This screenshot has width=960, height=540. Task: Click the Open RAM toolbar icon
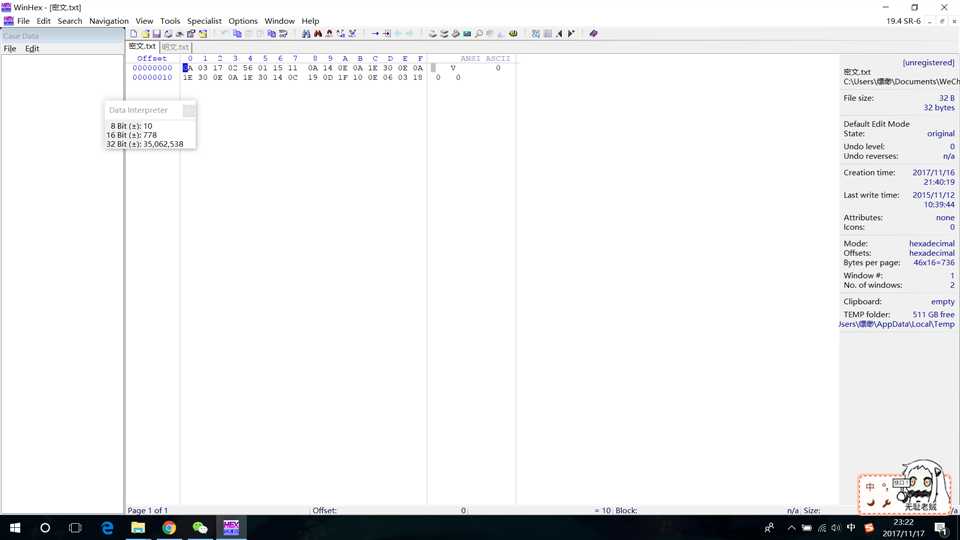click(x=467, y=34)
